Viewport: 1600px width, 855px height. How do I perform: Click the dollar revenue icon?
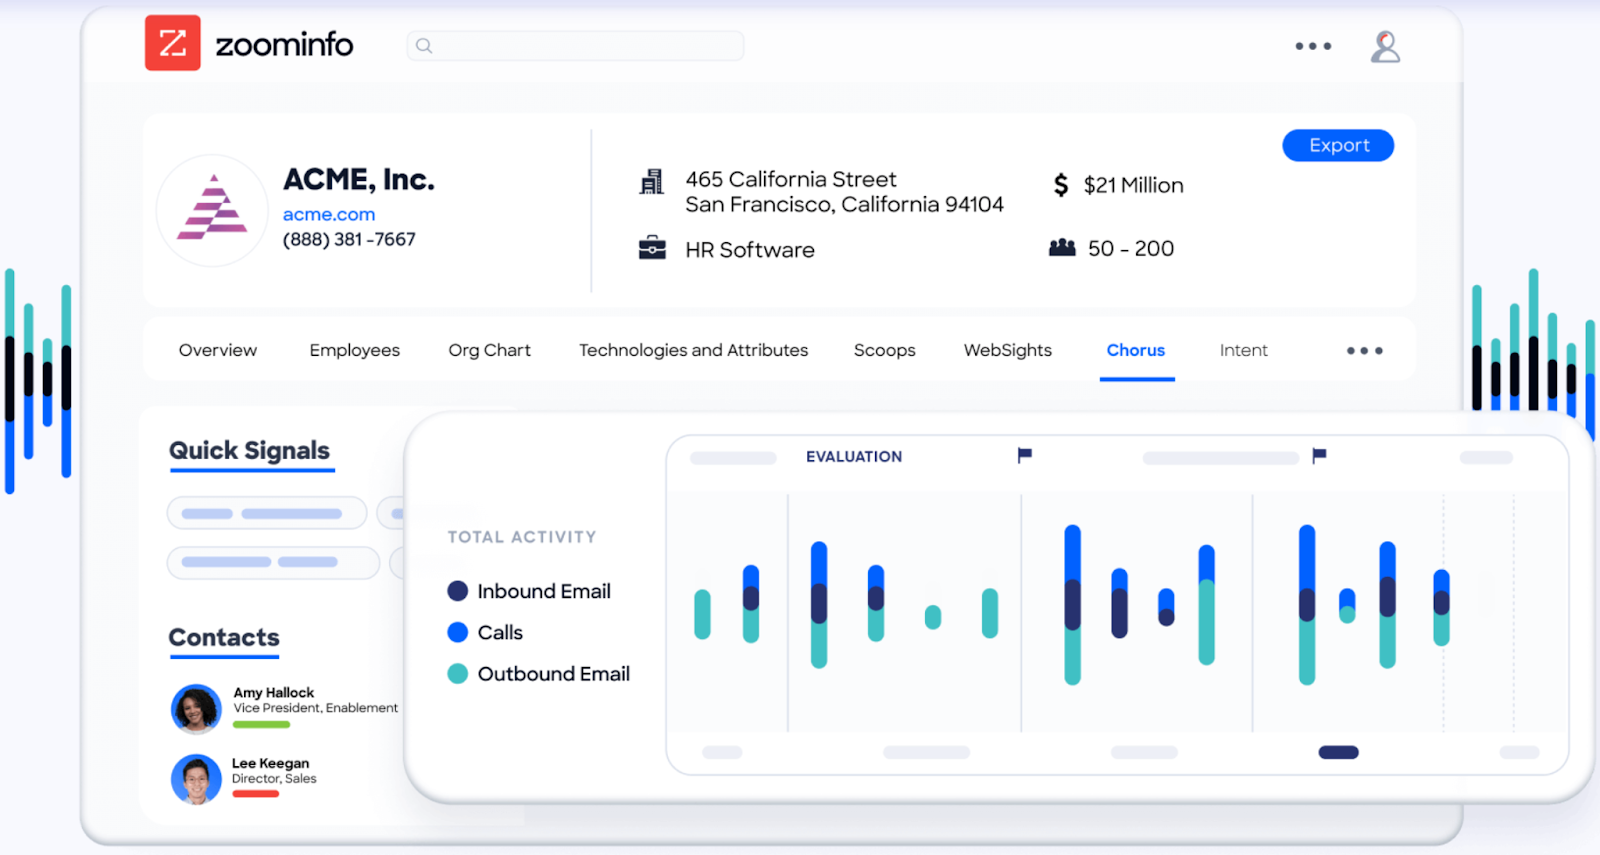click(x=1061, y=185)
